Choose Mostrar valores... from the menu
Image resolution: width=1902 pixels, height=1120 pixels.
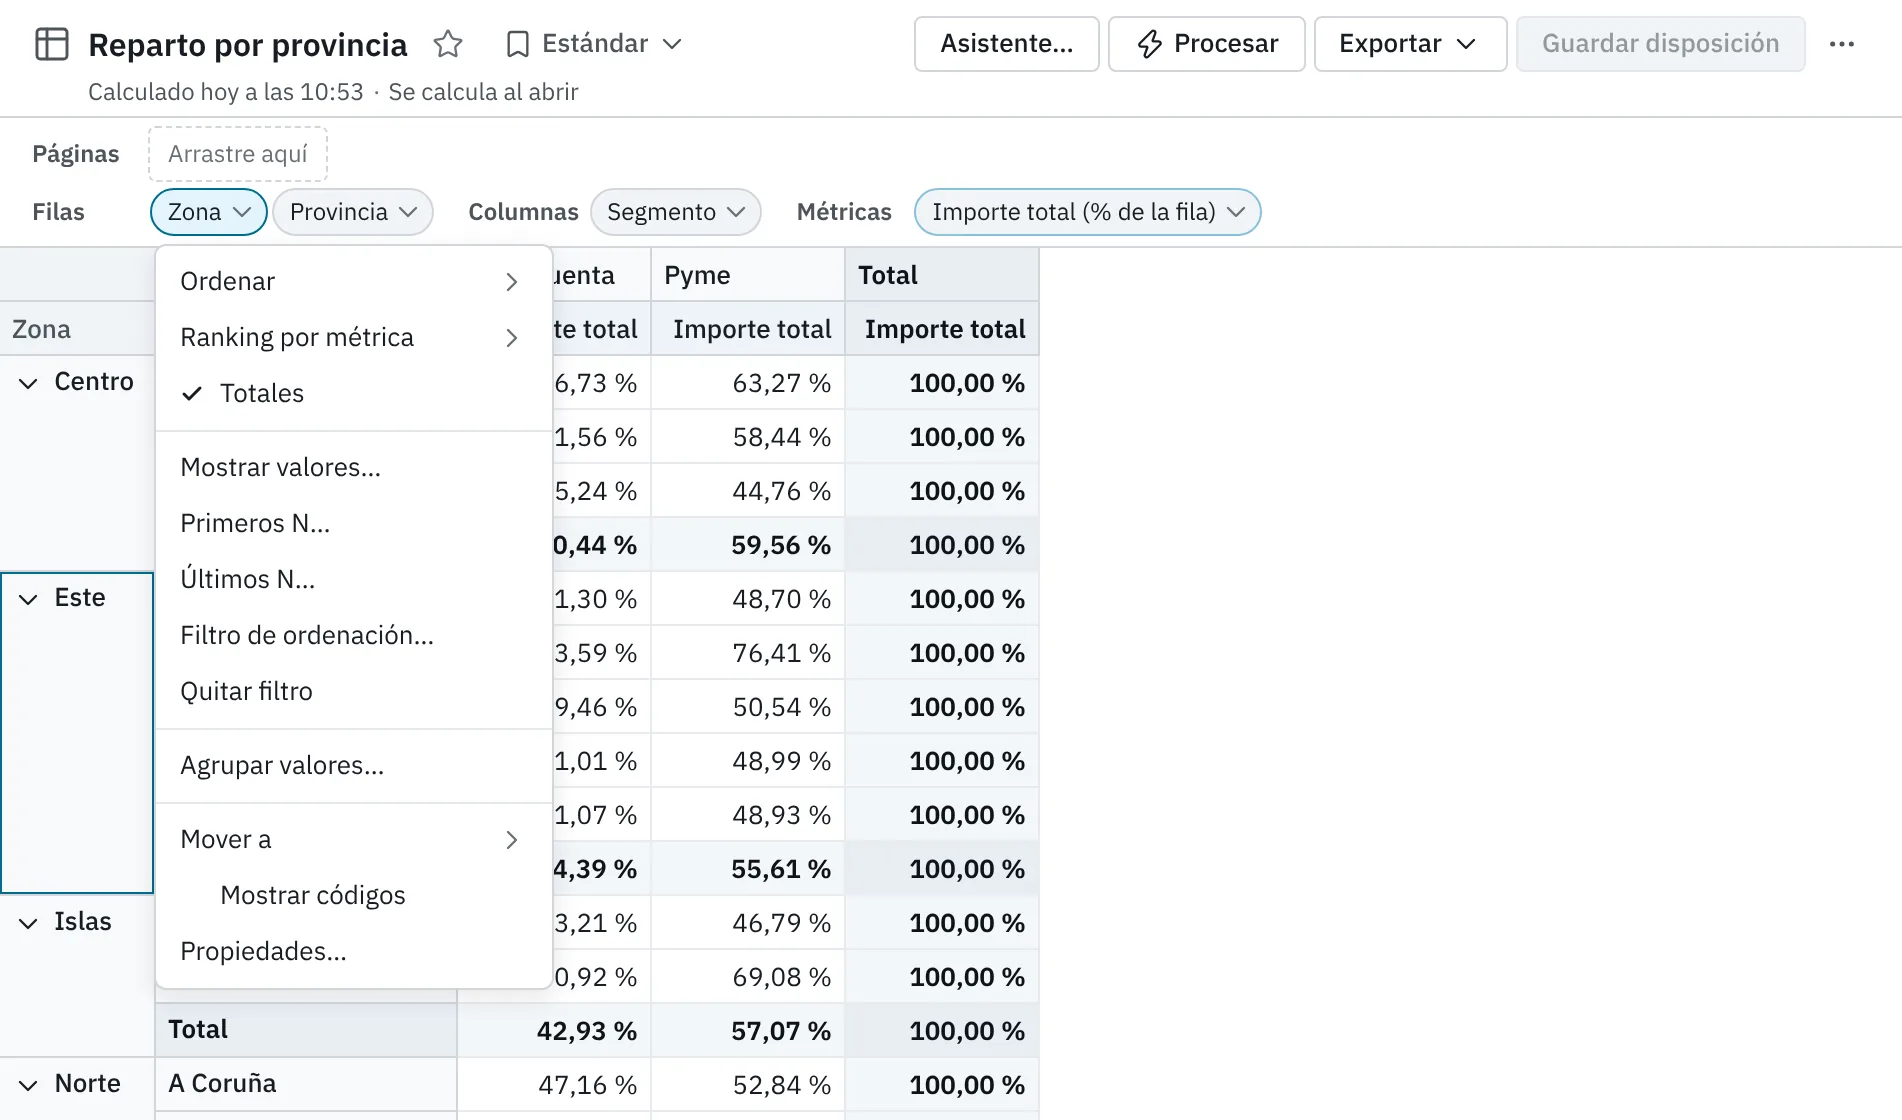click(354, 467)
